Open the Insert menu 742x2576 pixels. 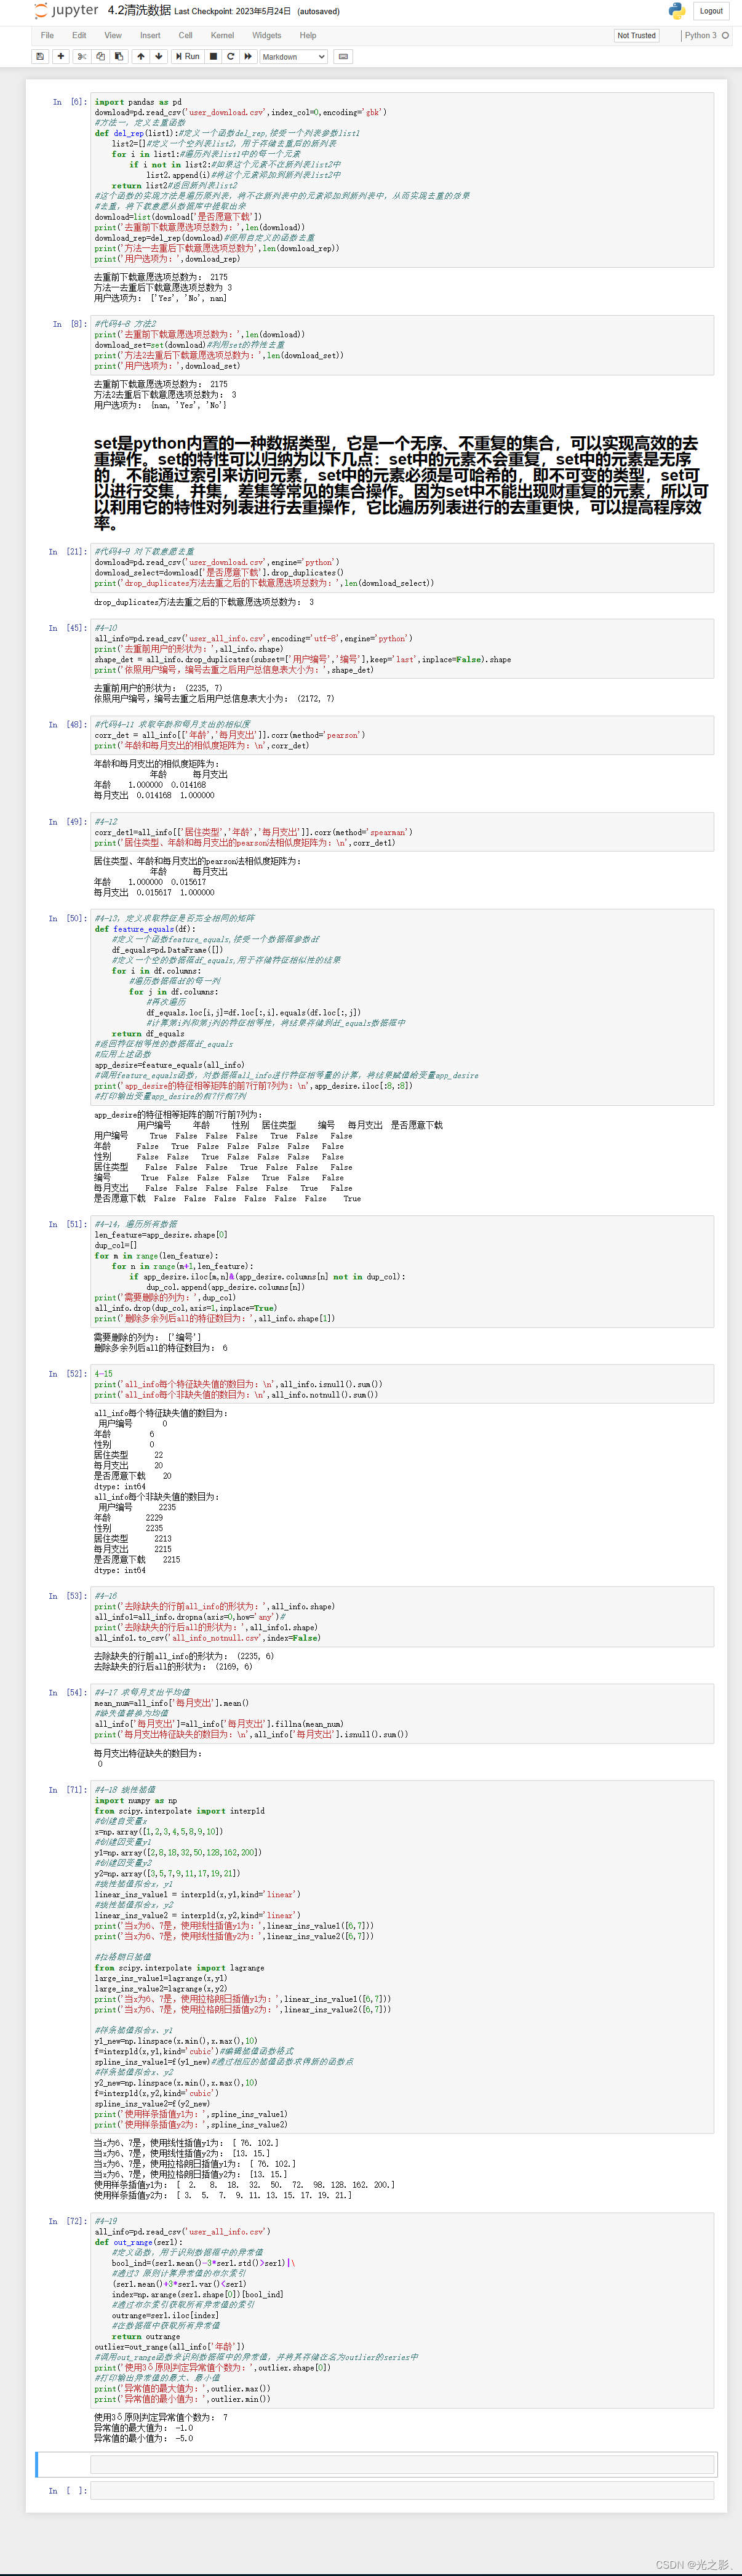[x=150, y=35]
